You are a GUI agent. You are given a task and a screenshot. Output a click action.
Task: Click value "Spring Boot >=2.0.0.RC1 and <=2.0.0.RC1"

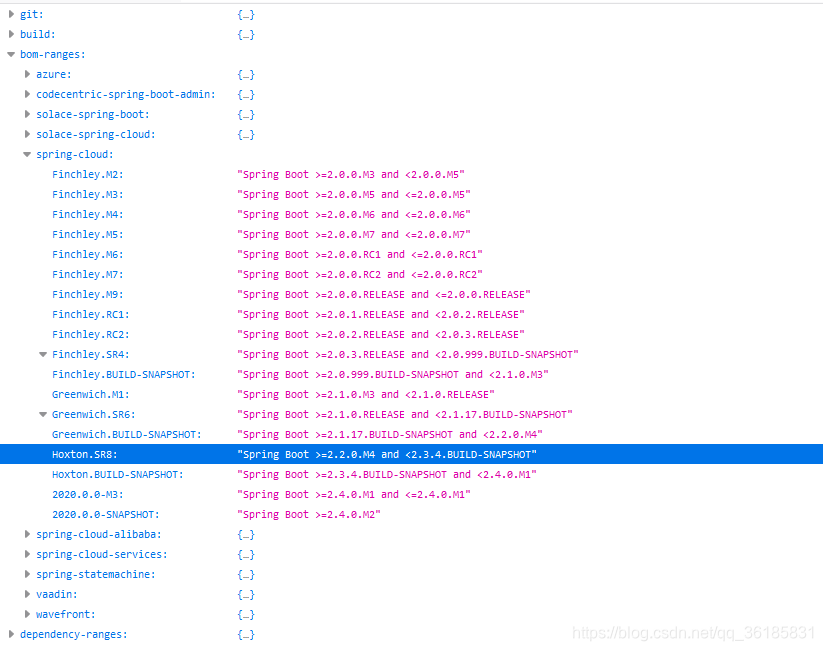(360, 254)
